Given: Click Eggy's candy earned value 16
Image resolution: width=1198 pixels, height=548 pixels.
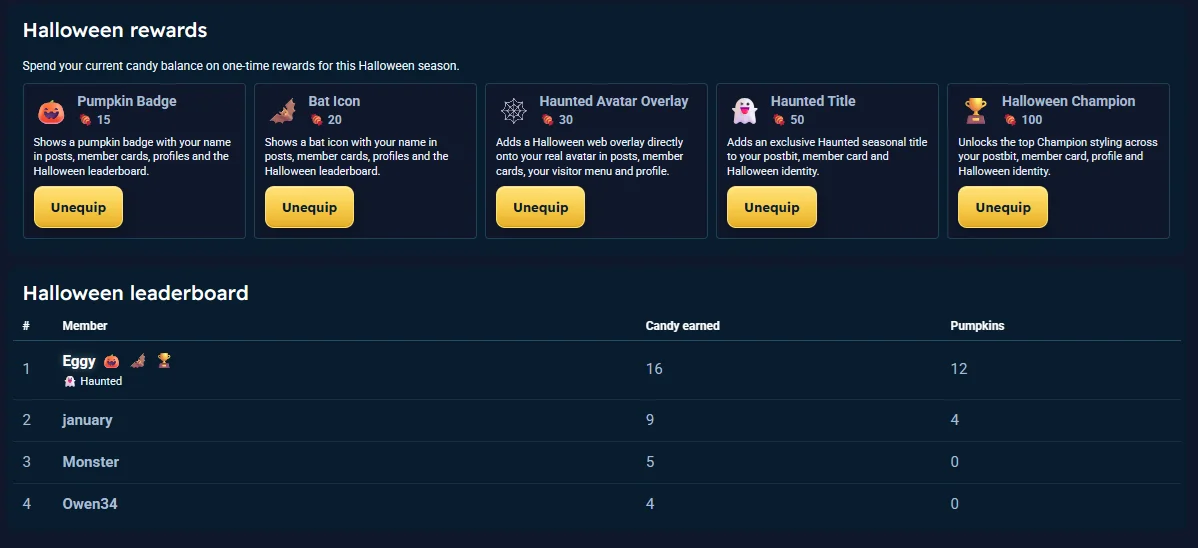Looking at the screenshot, I should (654, 369).
